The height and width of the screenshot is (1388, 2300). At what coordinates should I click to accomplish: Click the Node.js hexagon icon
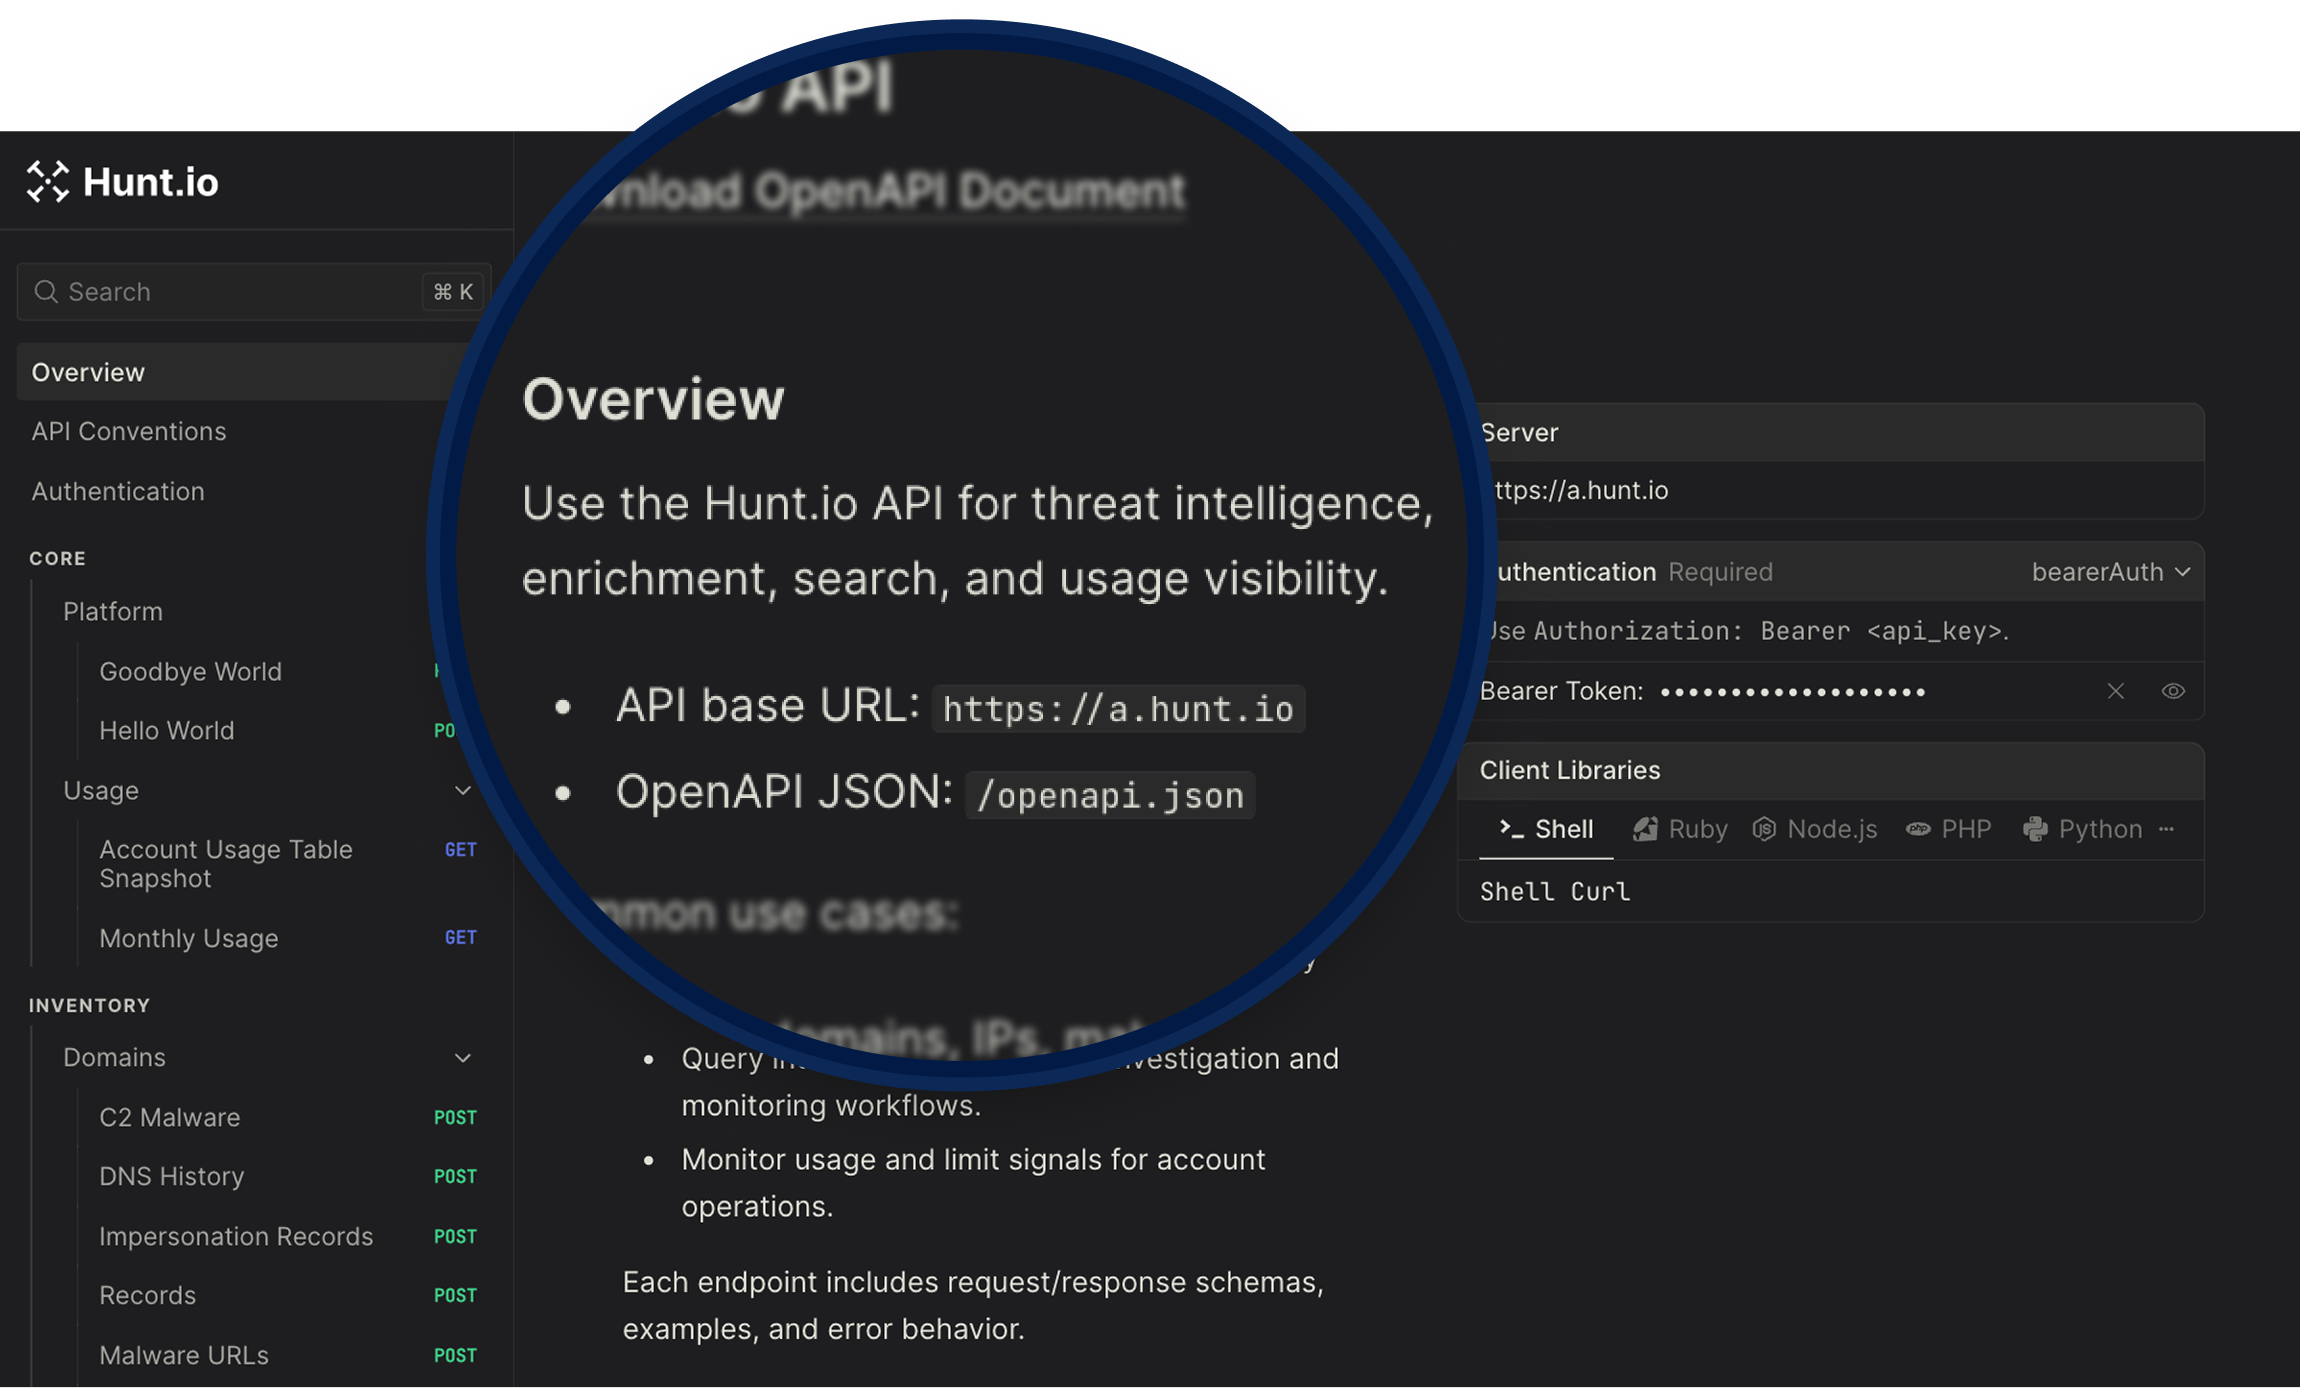tap(1764, 829)
